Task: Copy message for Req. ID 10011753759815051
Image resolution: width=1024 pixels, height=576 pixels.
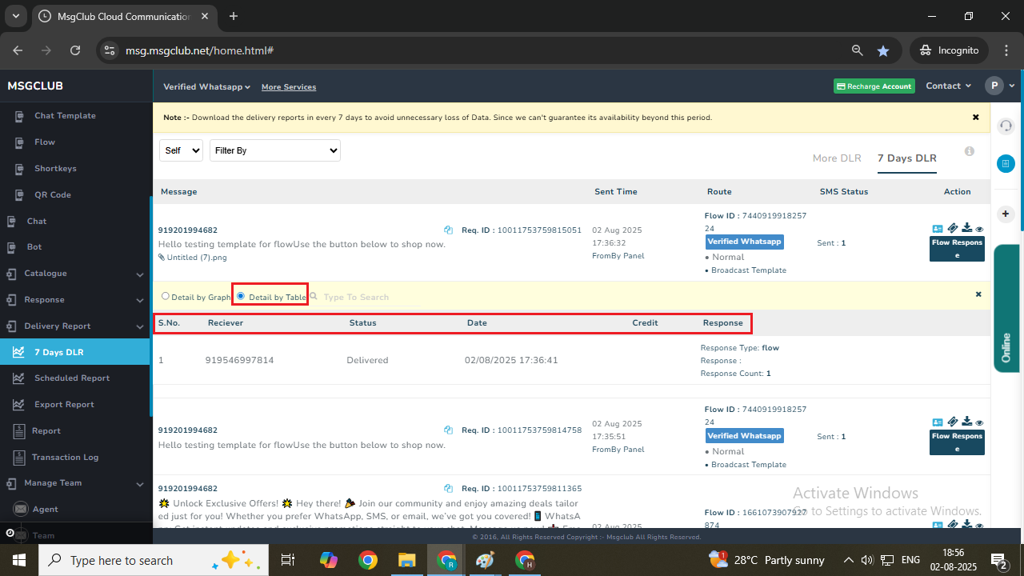Action: 448,230
